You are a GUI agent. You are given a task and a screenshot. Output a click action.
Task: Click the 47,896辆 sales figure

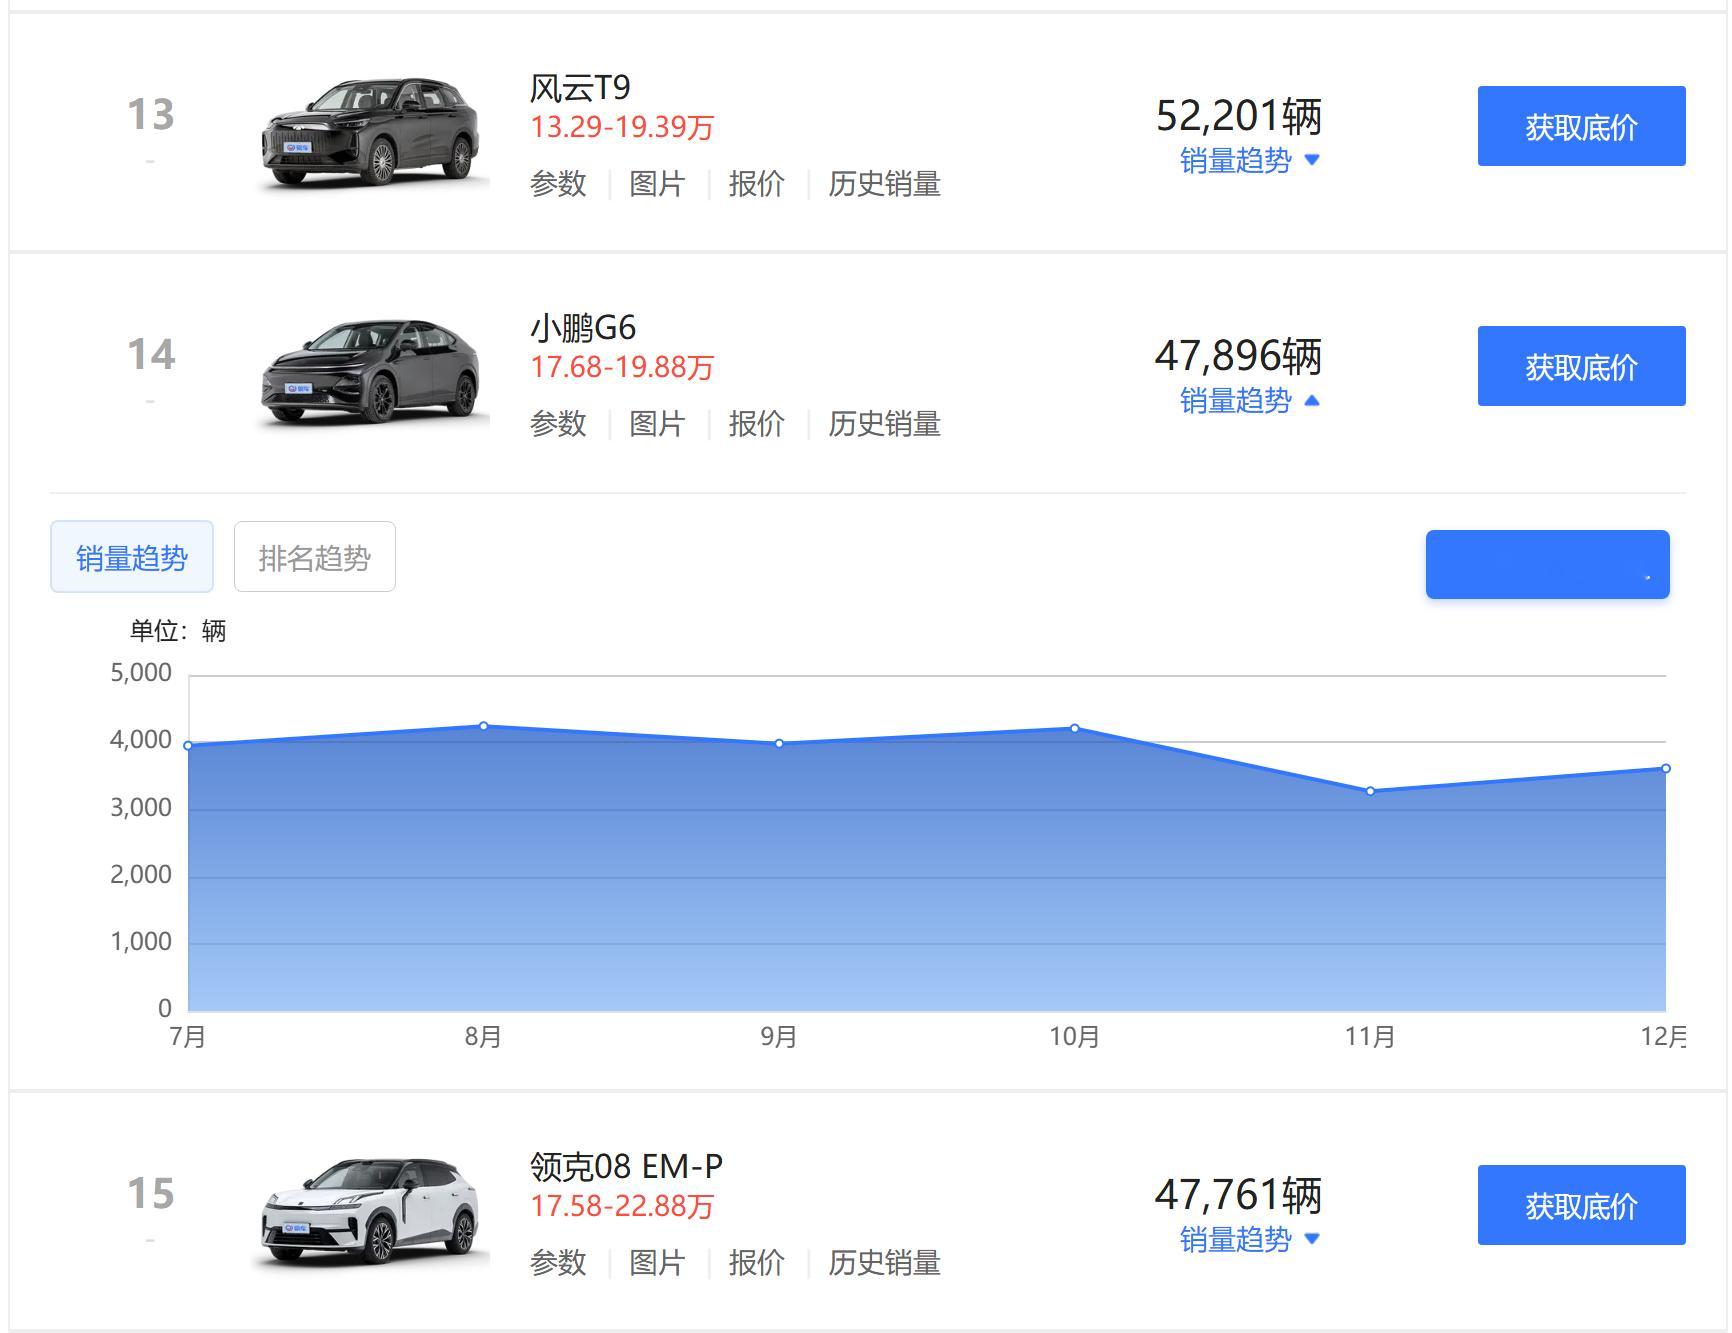pyautogui.click(x=1239, y=356)
